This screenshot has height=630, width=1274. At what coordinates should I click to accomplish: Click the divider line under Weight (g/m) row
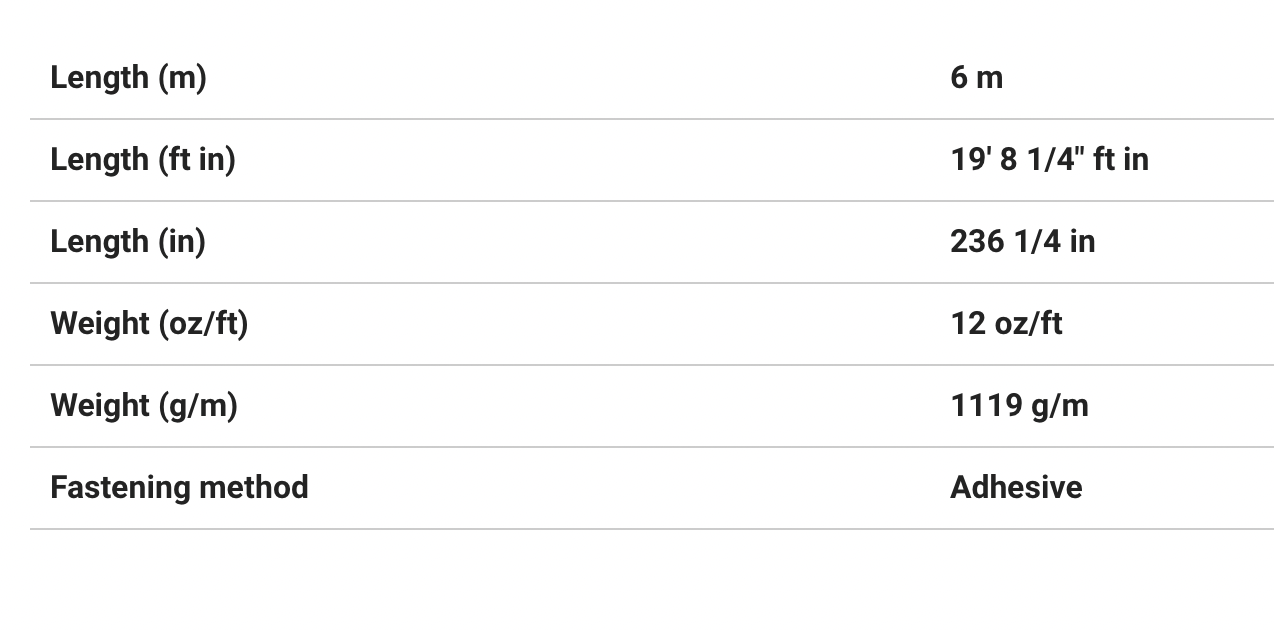(x=651, y=447)
